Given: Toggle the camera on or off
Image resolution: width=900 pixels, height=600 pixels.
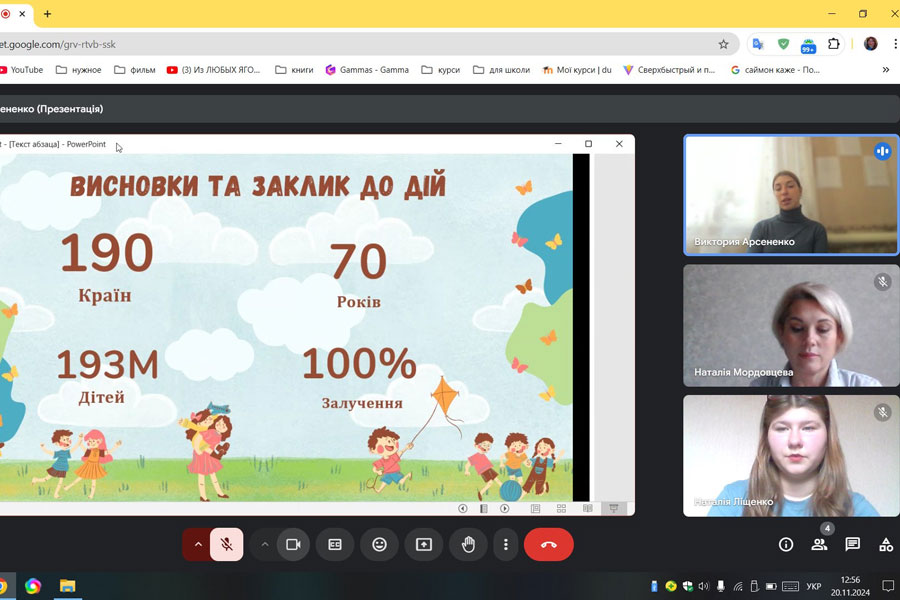Looking at the screenshot, I should click(x=293, y=544).
